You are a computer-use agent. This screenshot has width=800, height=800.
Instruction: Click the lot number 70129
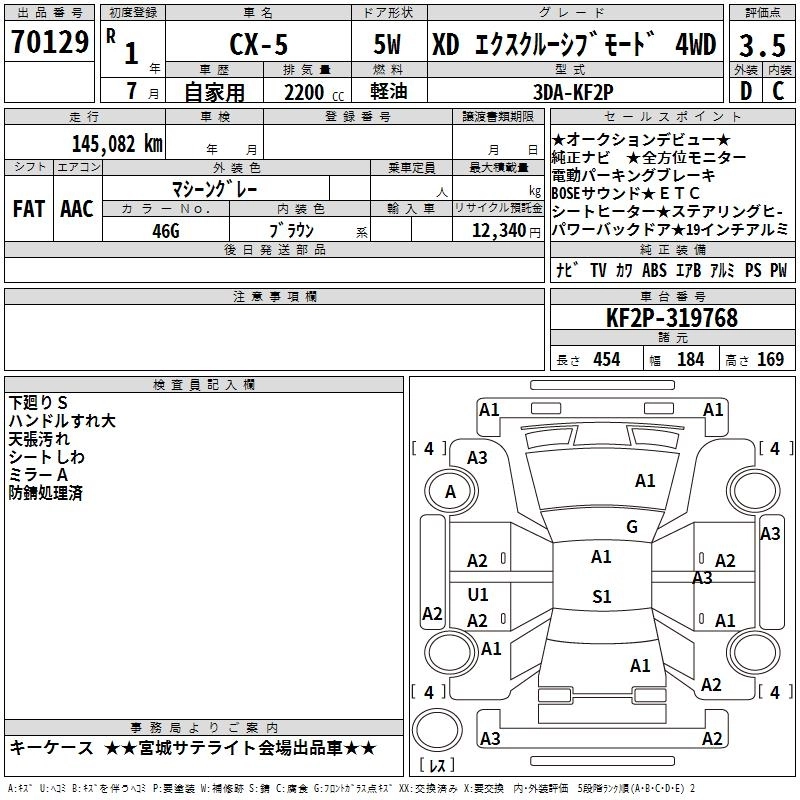[50, 42]
